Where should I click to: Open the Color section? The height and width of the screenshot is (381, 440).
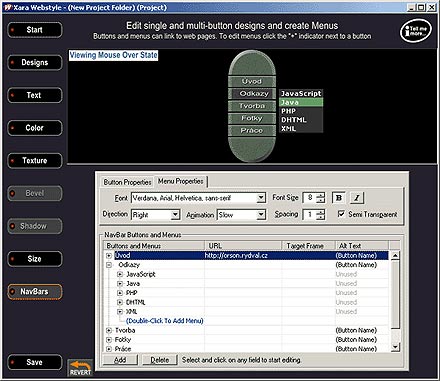pyautogui.click(x=35, y=128)
